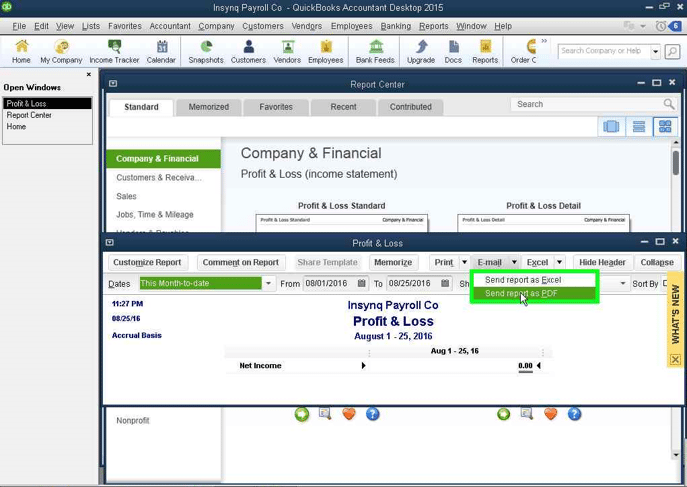Close the Open Windows panel
The width and height of the screenshot is (687, 487).
pyautogui.click(x=89, y=74)
